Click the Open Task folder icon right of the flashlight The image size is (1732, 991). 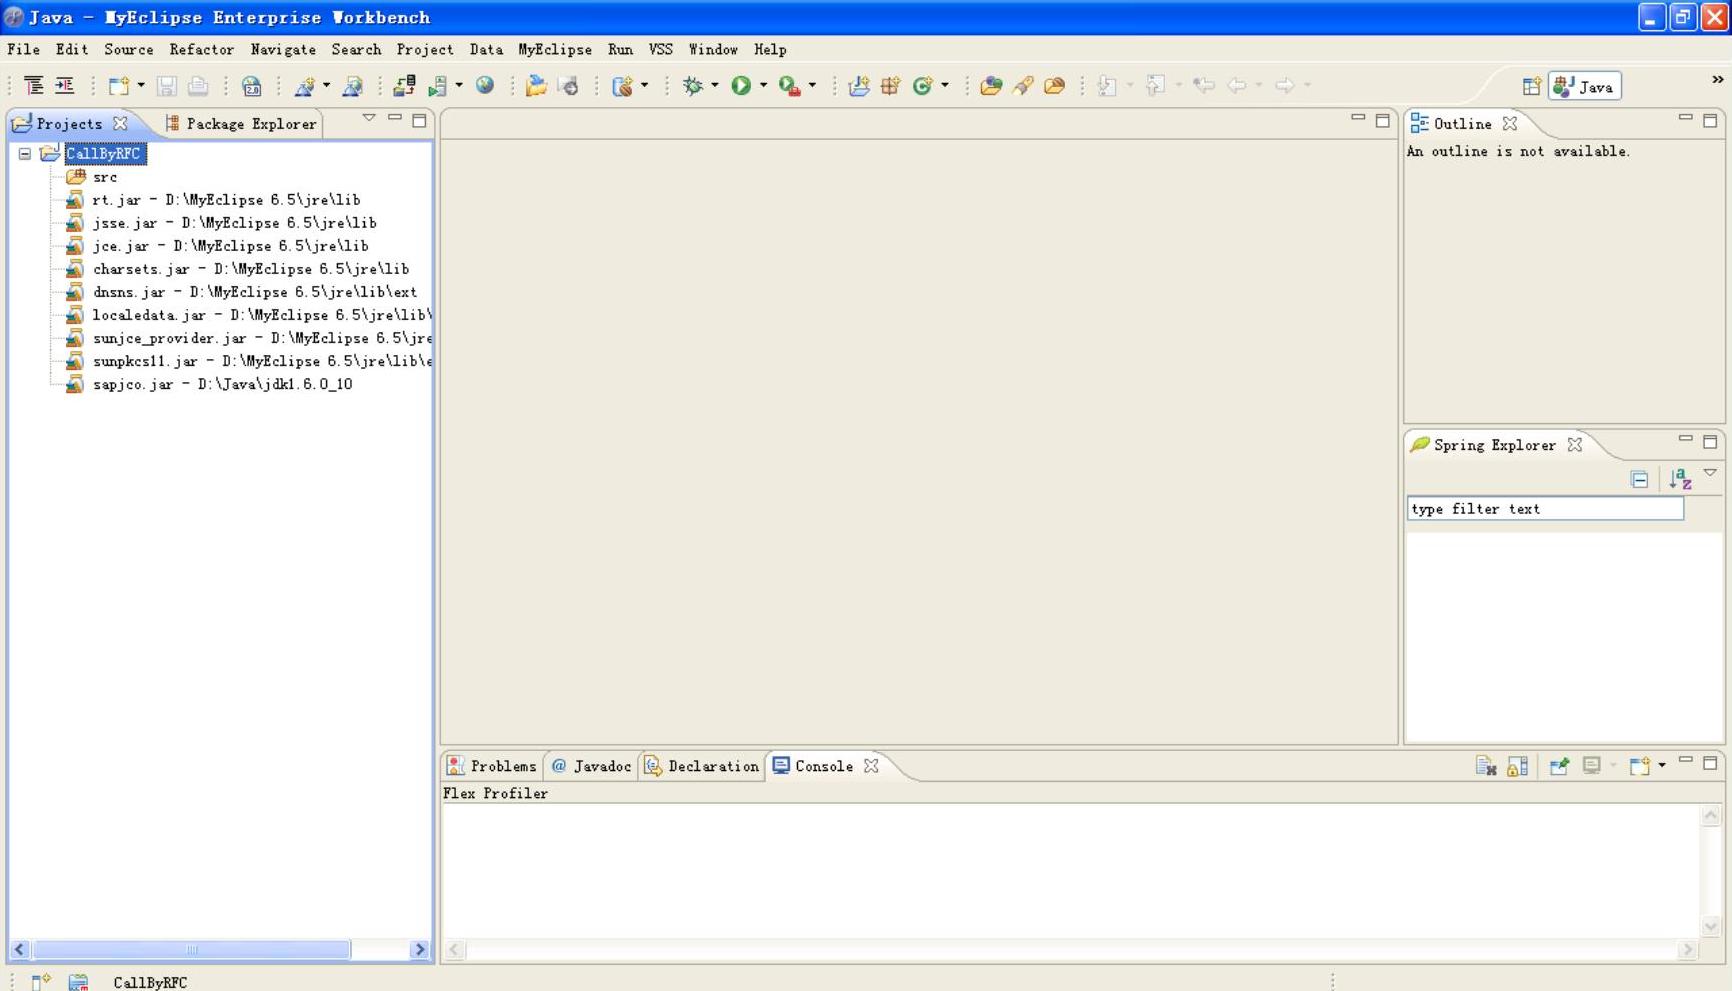click(1054, 86)
